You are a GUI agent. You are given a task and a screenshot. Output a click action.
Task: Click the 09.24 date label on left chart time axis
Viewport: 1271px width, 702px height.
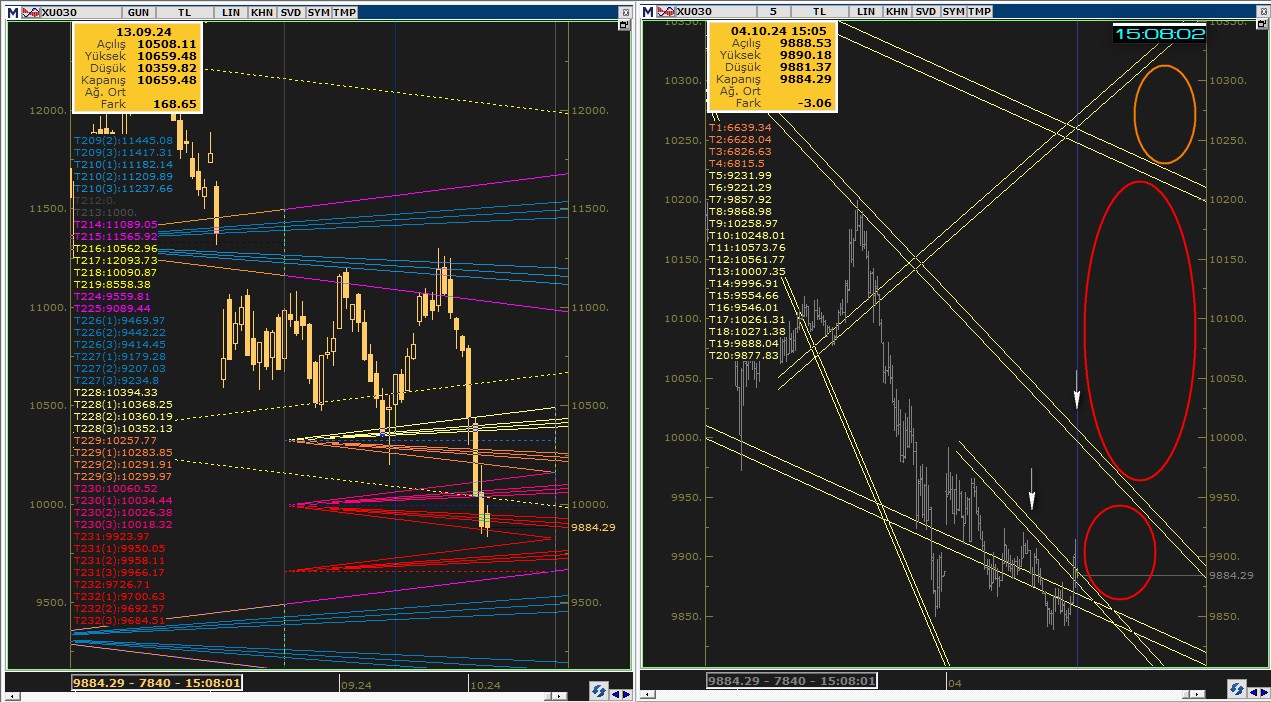(356, 685)
